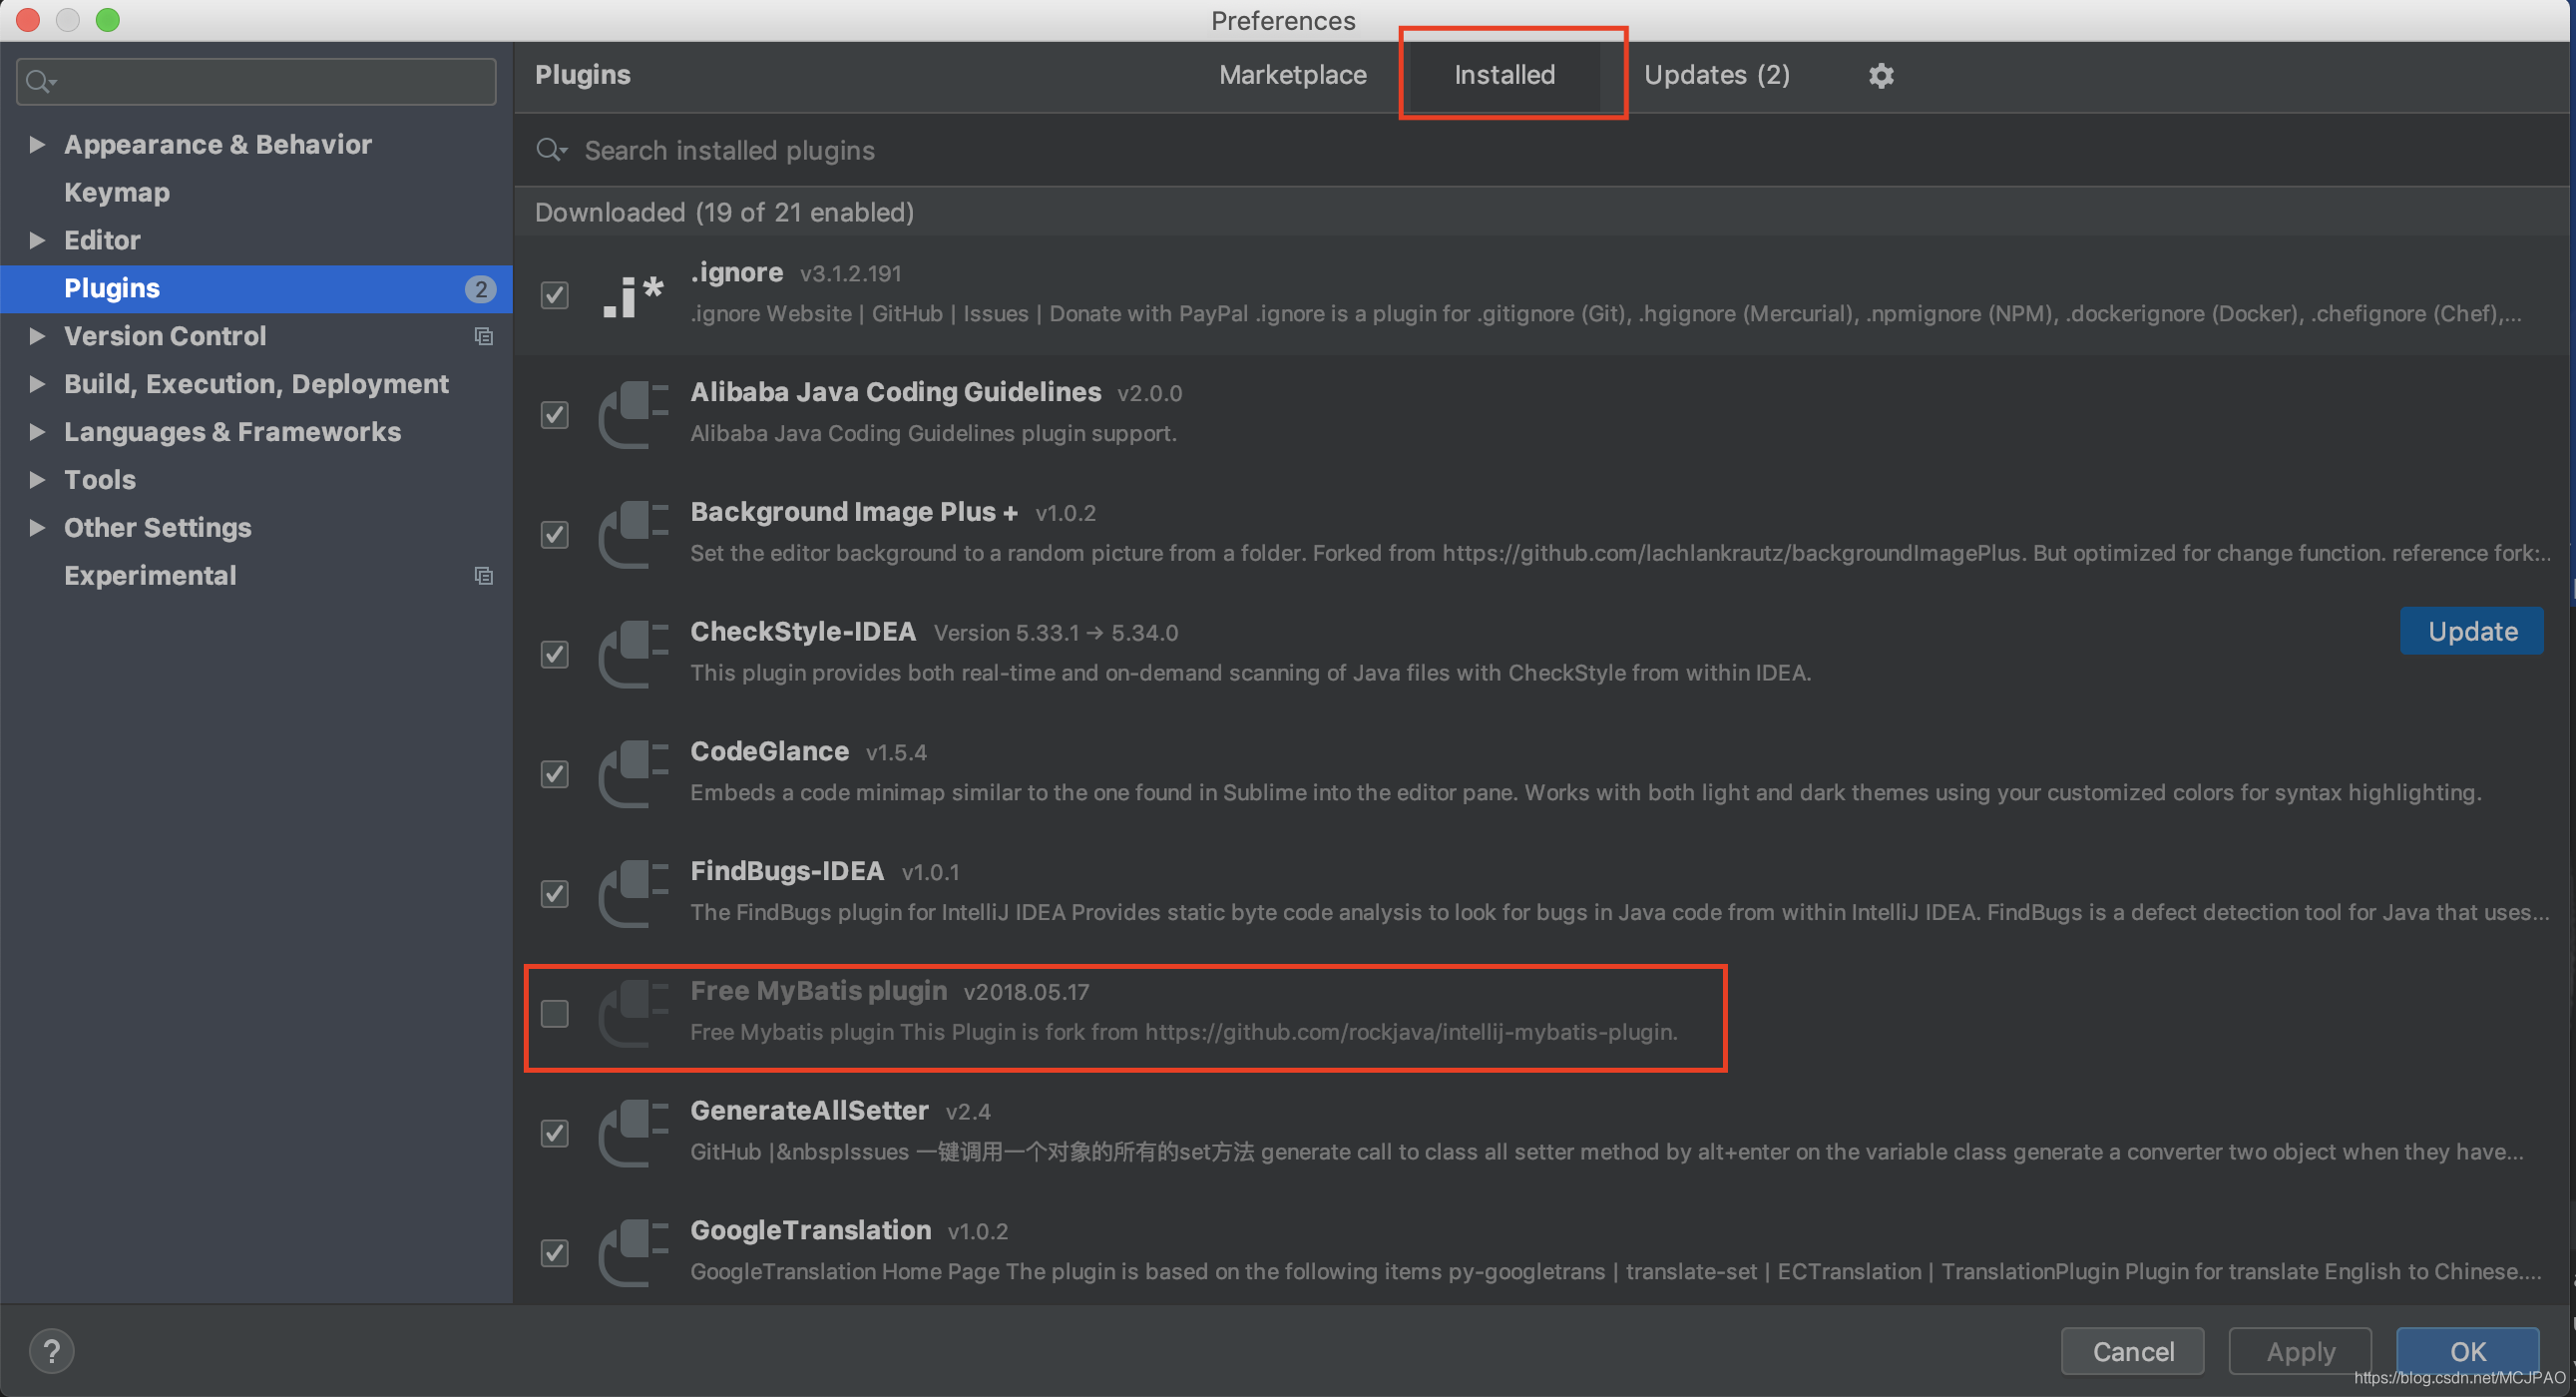The width and height of the screenshot is (2576, 1397).
Task: Expand the Version Control tree item
Action: [x=36, y=335]
